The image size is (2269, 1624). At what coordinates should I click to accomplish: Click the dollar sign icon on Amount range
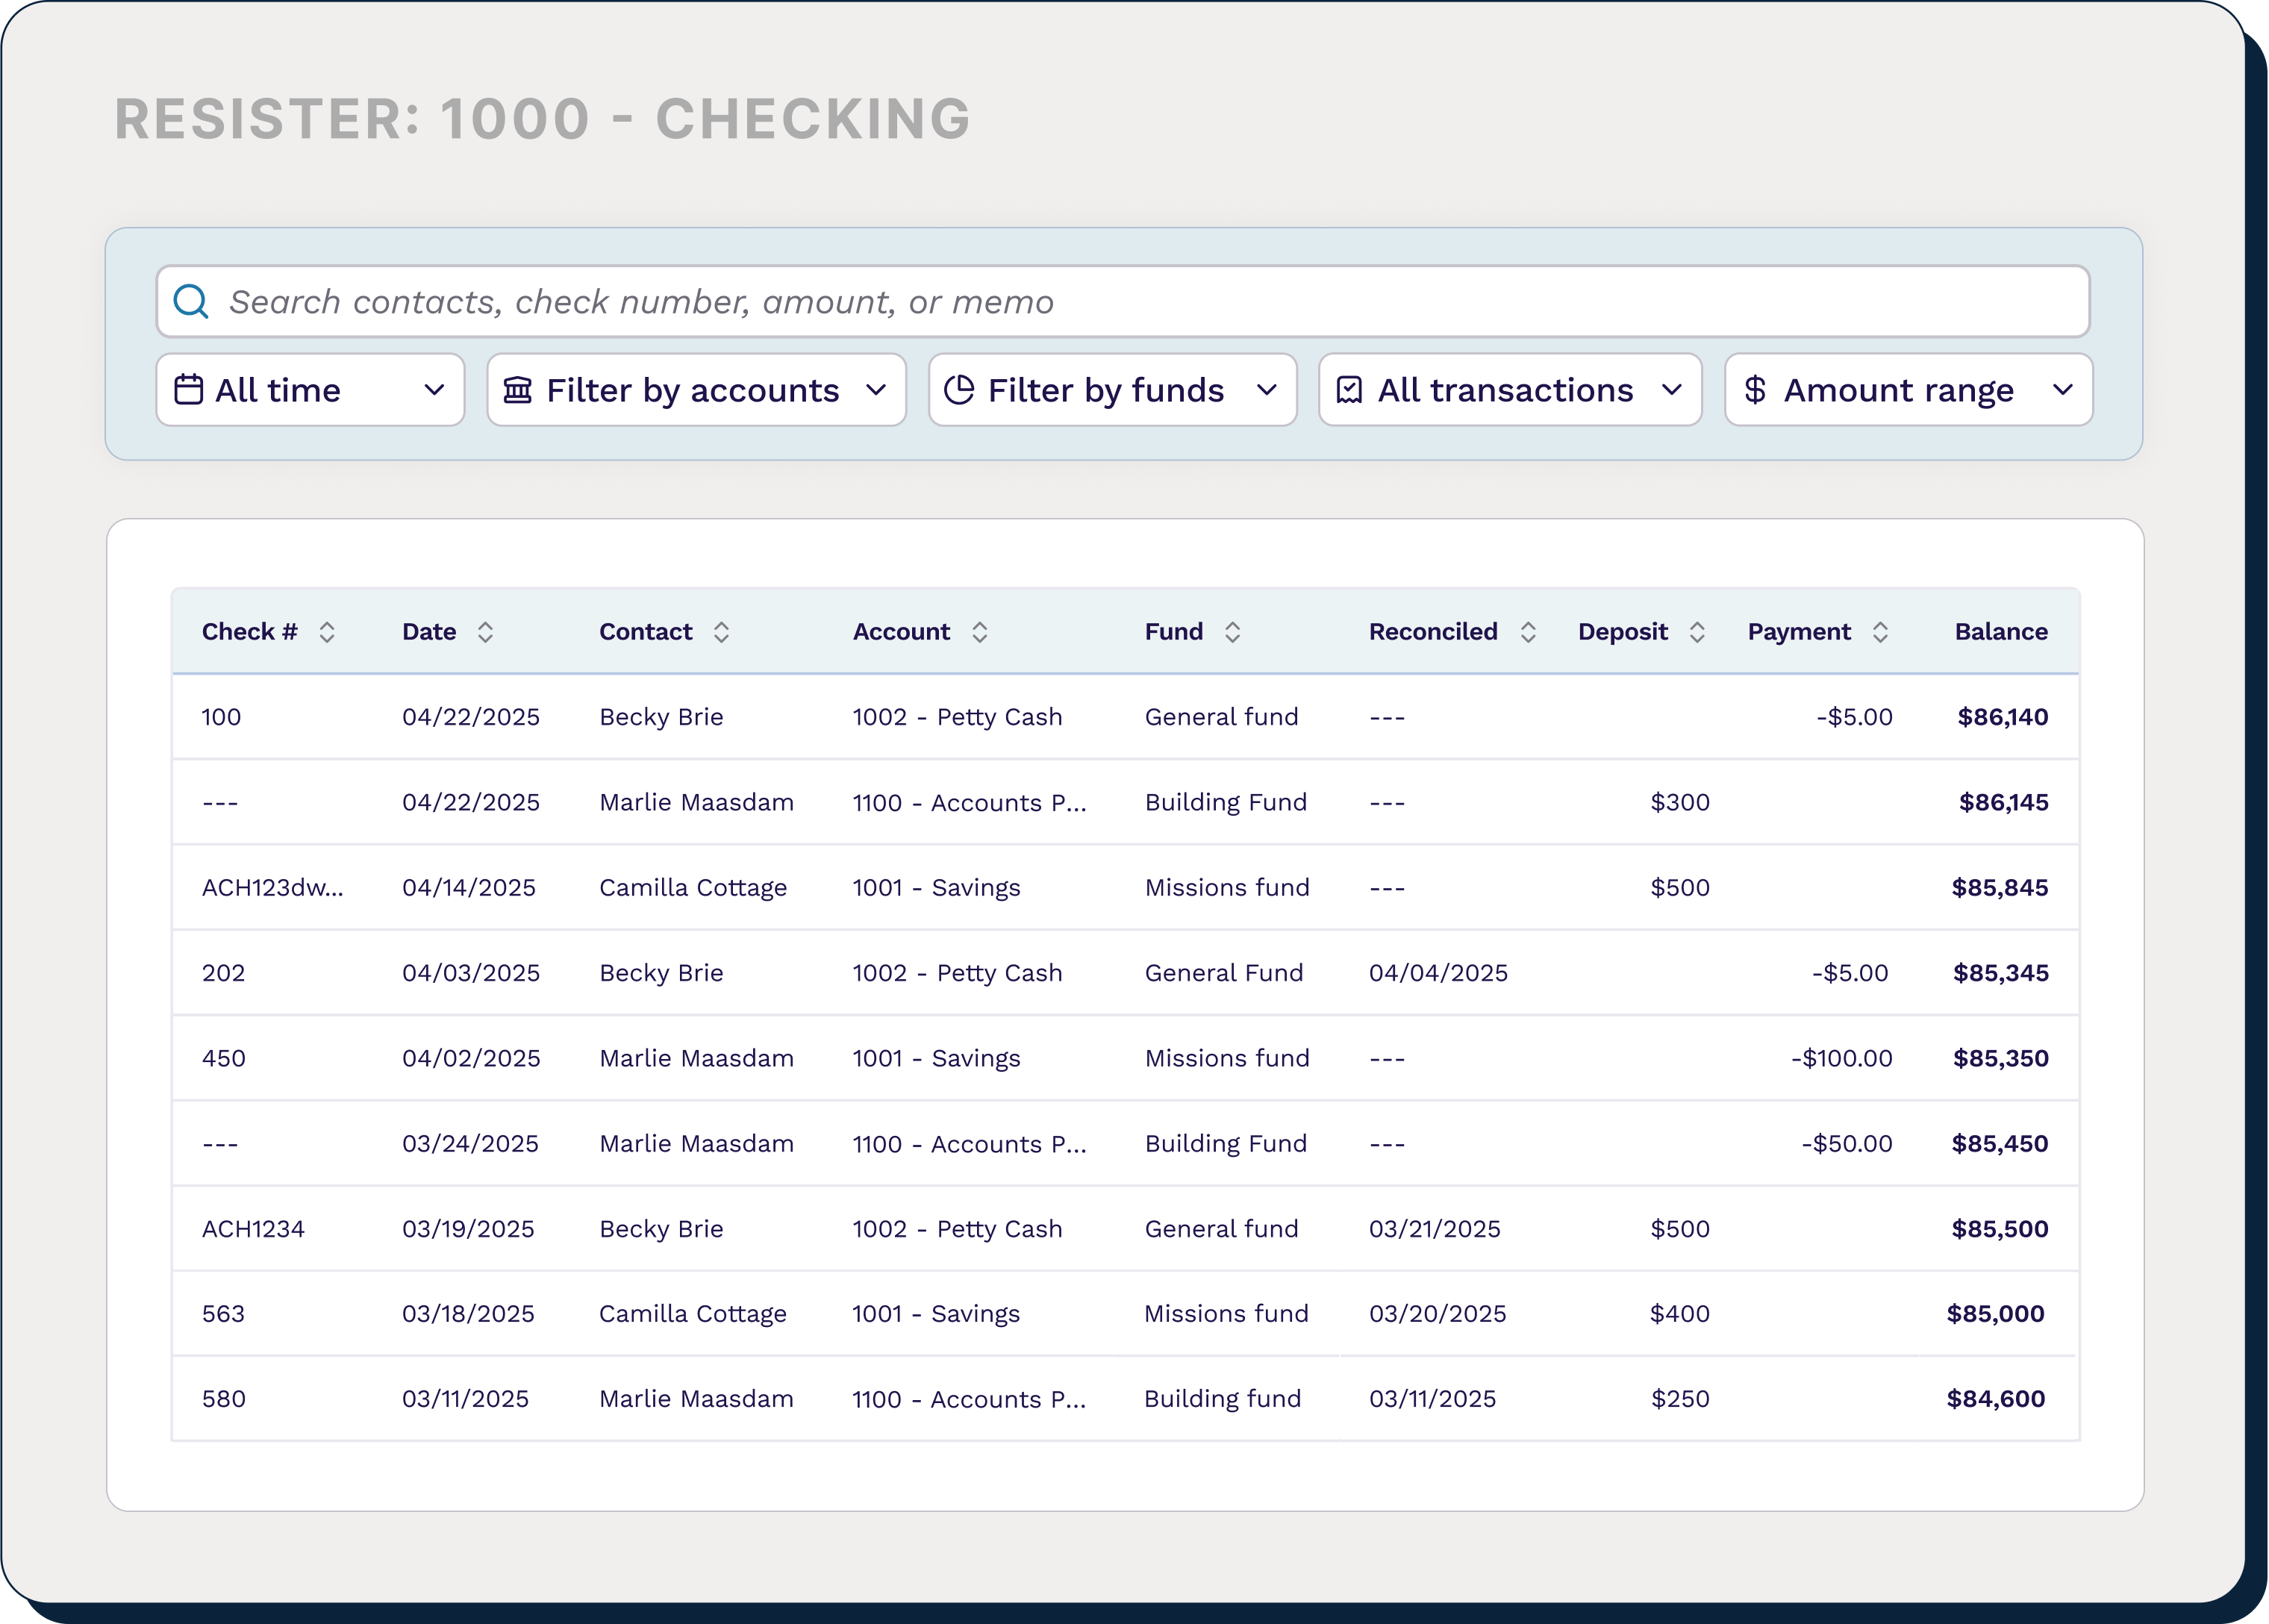(1756, 390)
